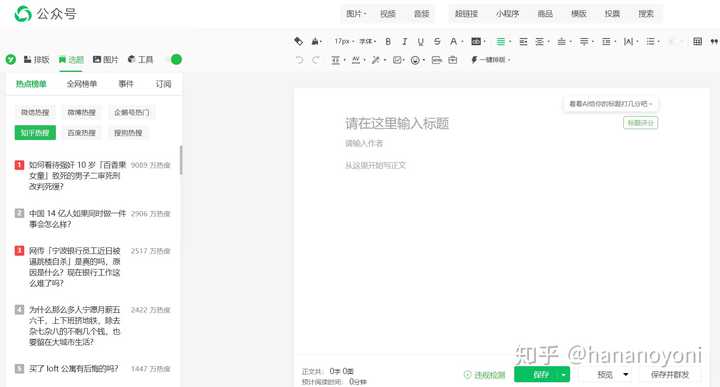720x387 pixels.
Task: Click 超链接 in the top insert bar
Action: click(466, 14)
